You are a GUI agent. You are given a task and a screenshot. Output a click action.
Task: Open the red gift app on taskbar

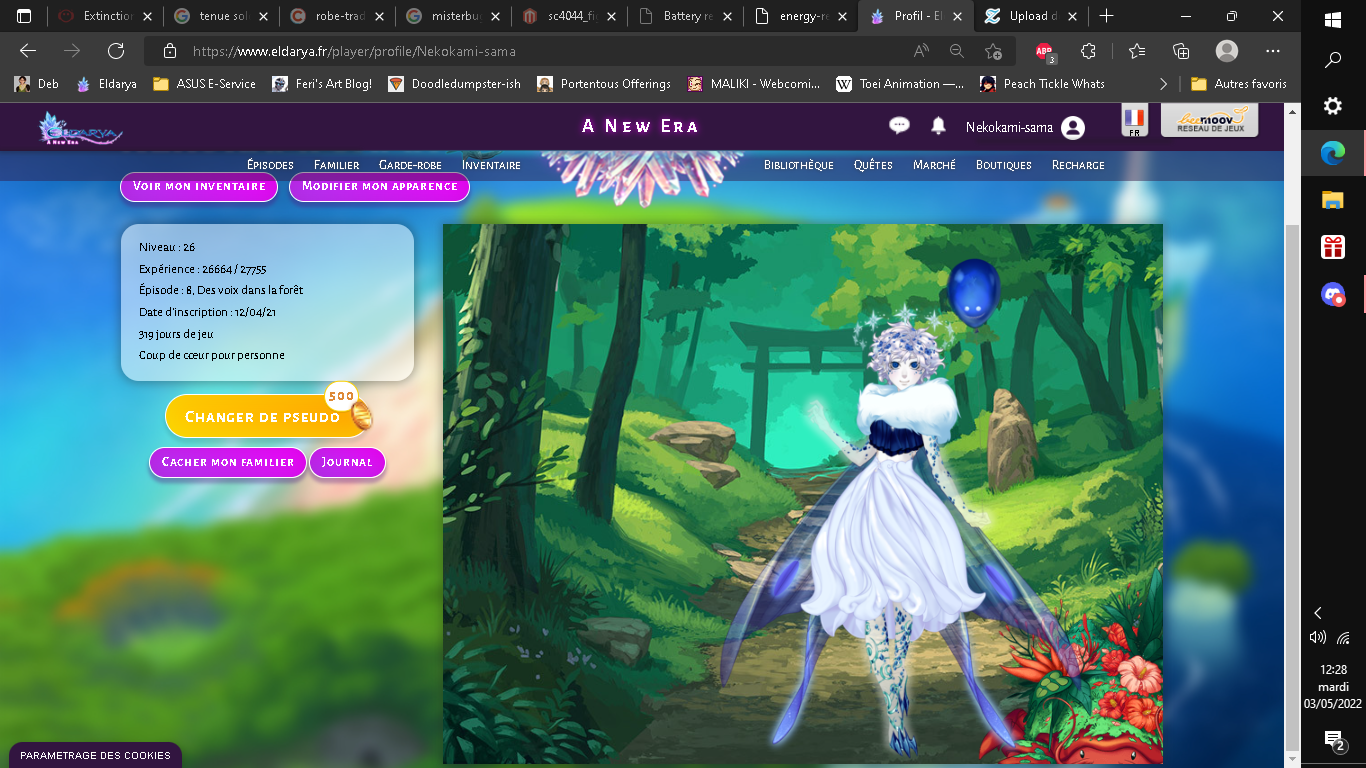coord(1333,246)
